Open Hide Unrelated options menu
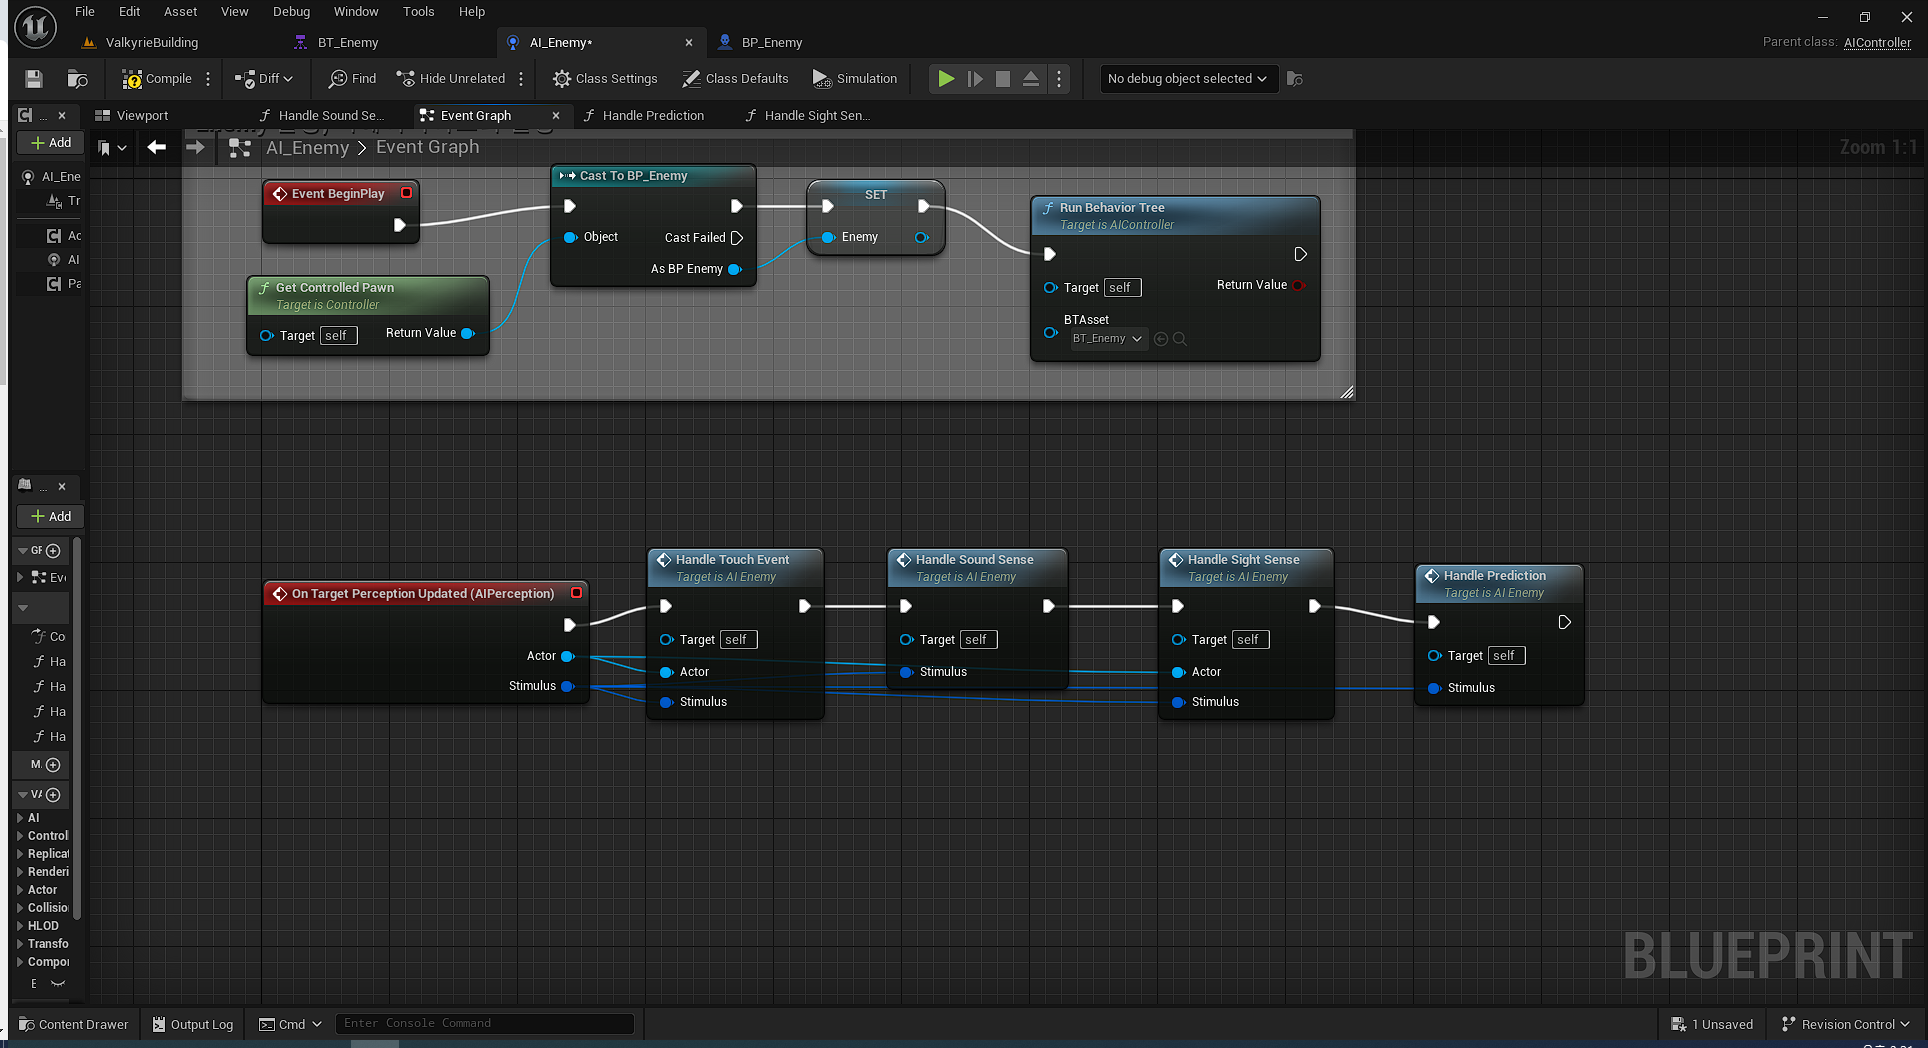The height and width of the screenshot is (1048, 1928). tap(521, 79)
